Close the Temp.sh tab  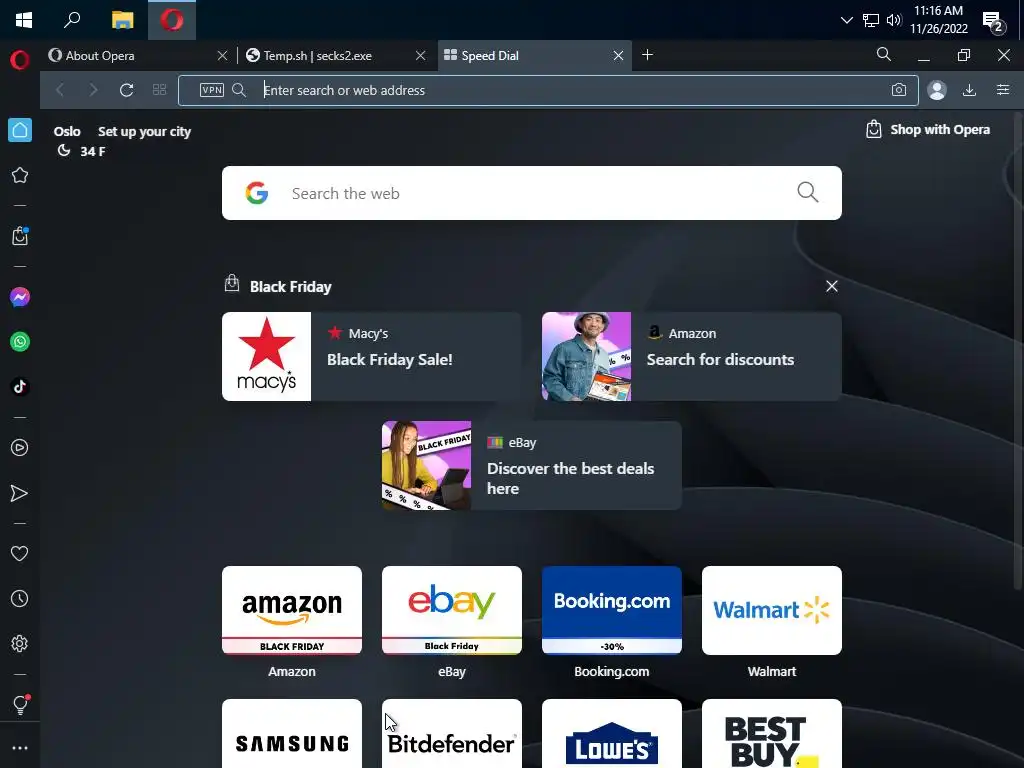421,56
